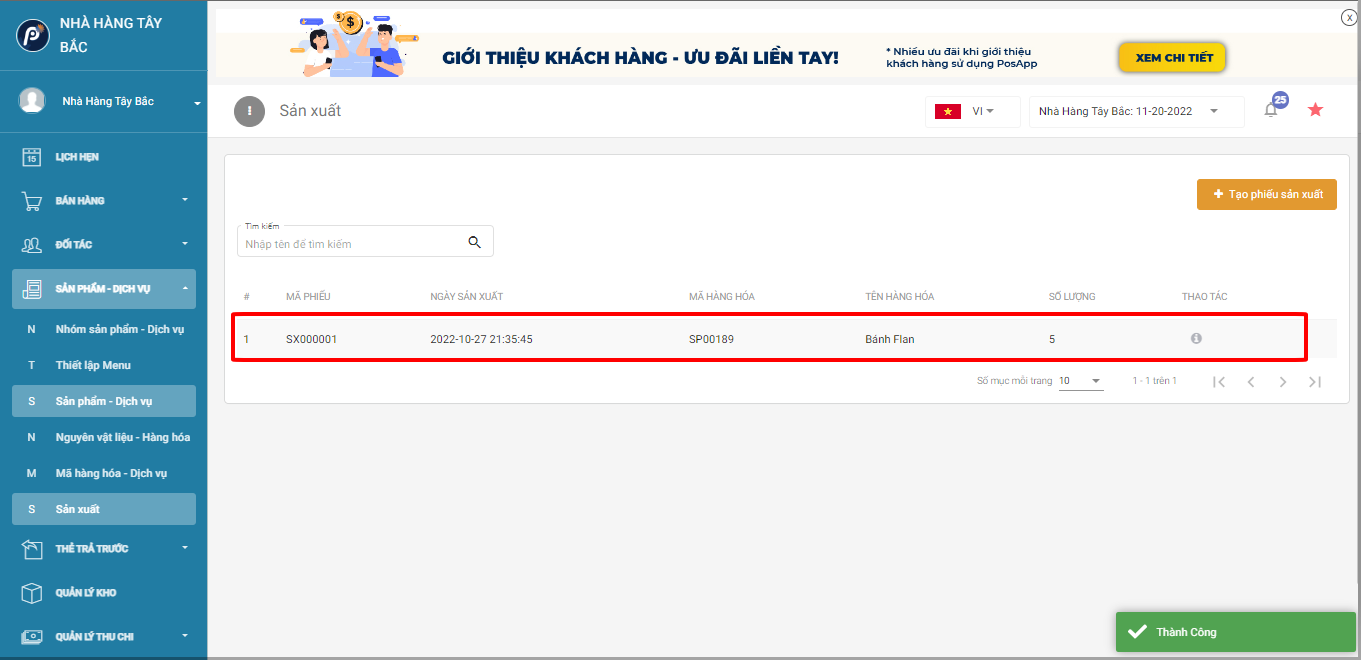Go to the next page arrow

coord(1282,382)
